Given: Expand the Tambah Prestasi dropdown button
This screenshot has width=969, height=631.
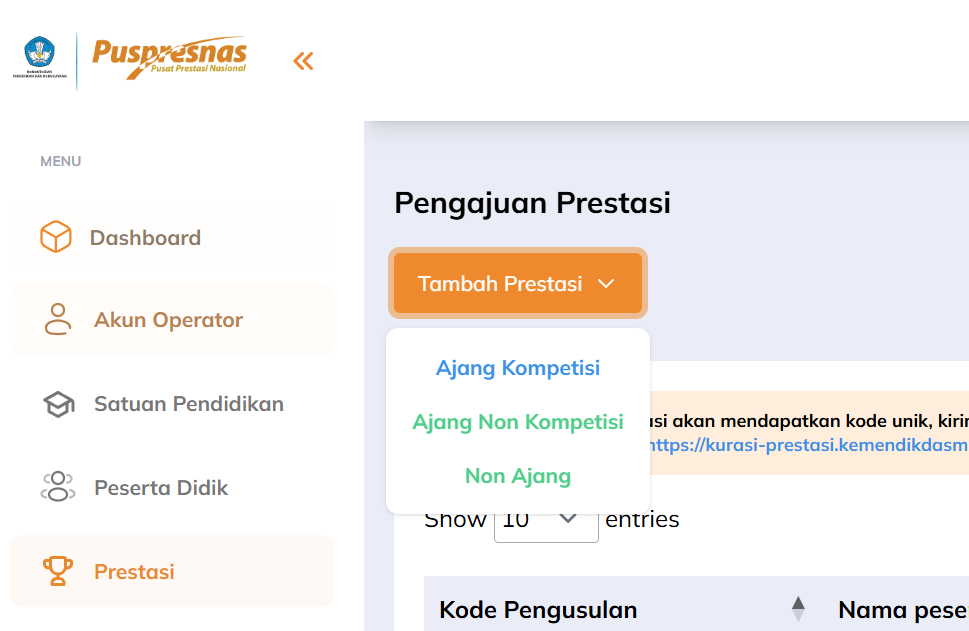Looking at the screenshot, I should pyautogui.click(x=517, y=284).
